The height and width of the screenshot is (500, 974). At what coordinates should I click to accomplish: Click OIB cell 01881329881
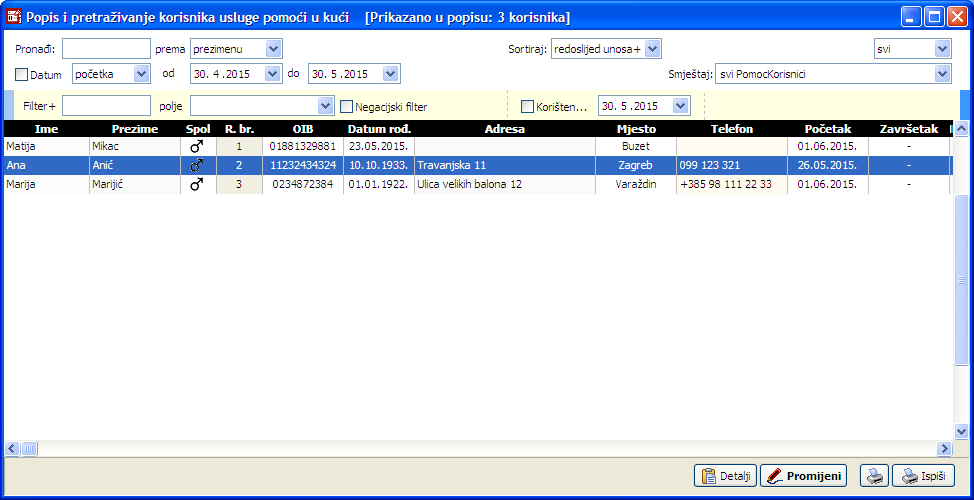(303, 147)
